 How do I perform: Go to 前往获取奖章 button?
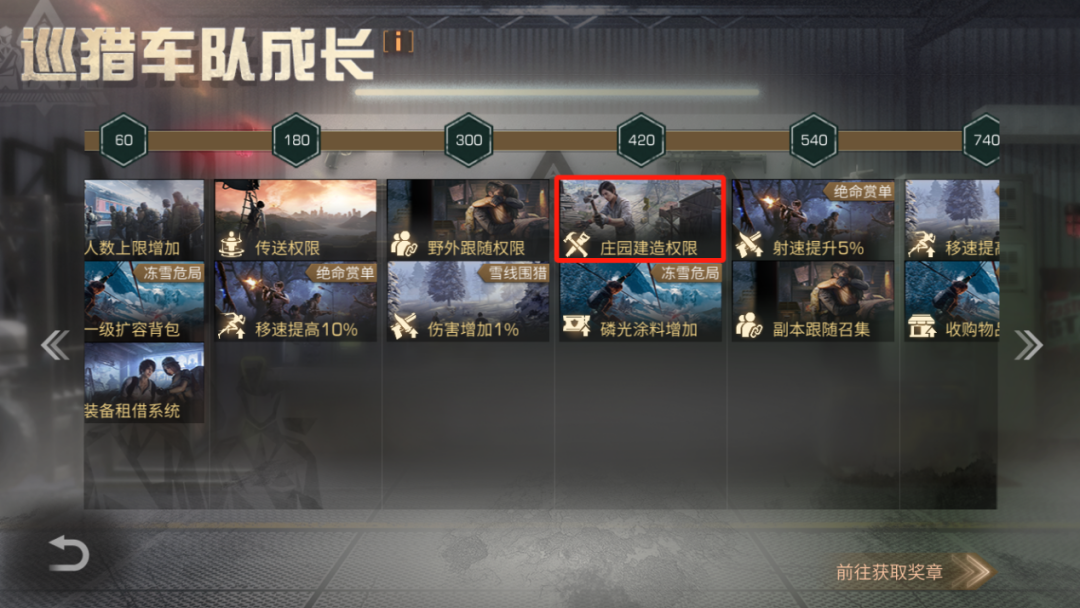coord(913,572)
